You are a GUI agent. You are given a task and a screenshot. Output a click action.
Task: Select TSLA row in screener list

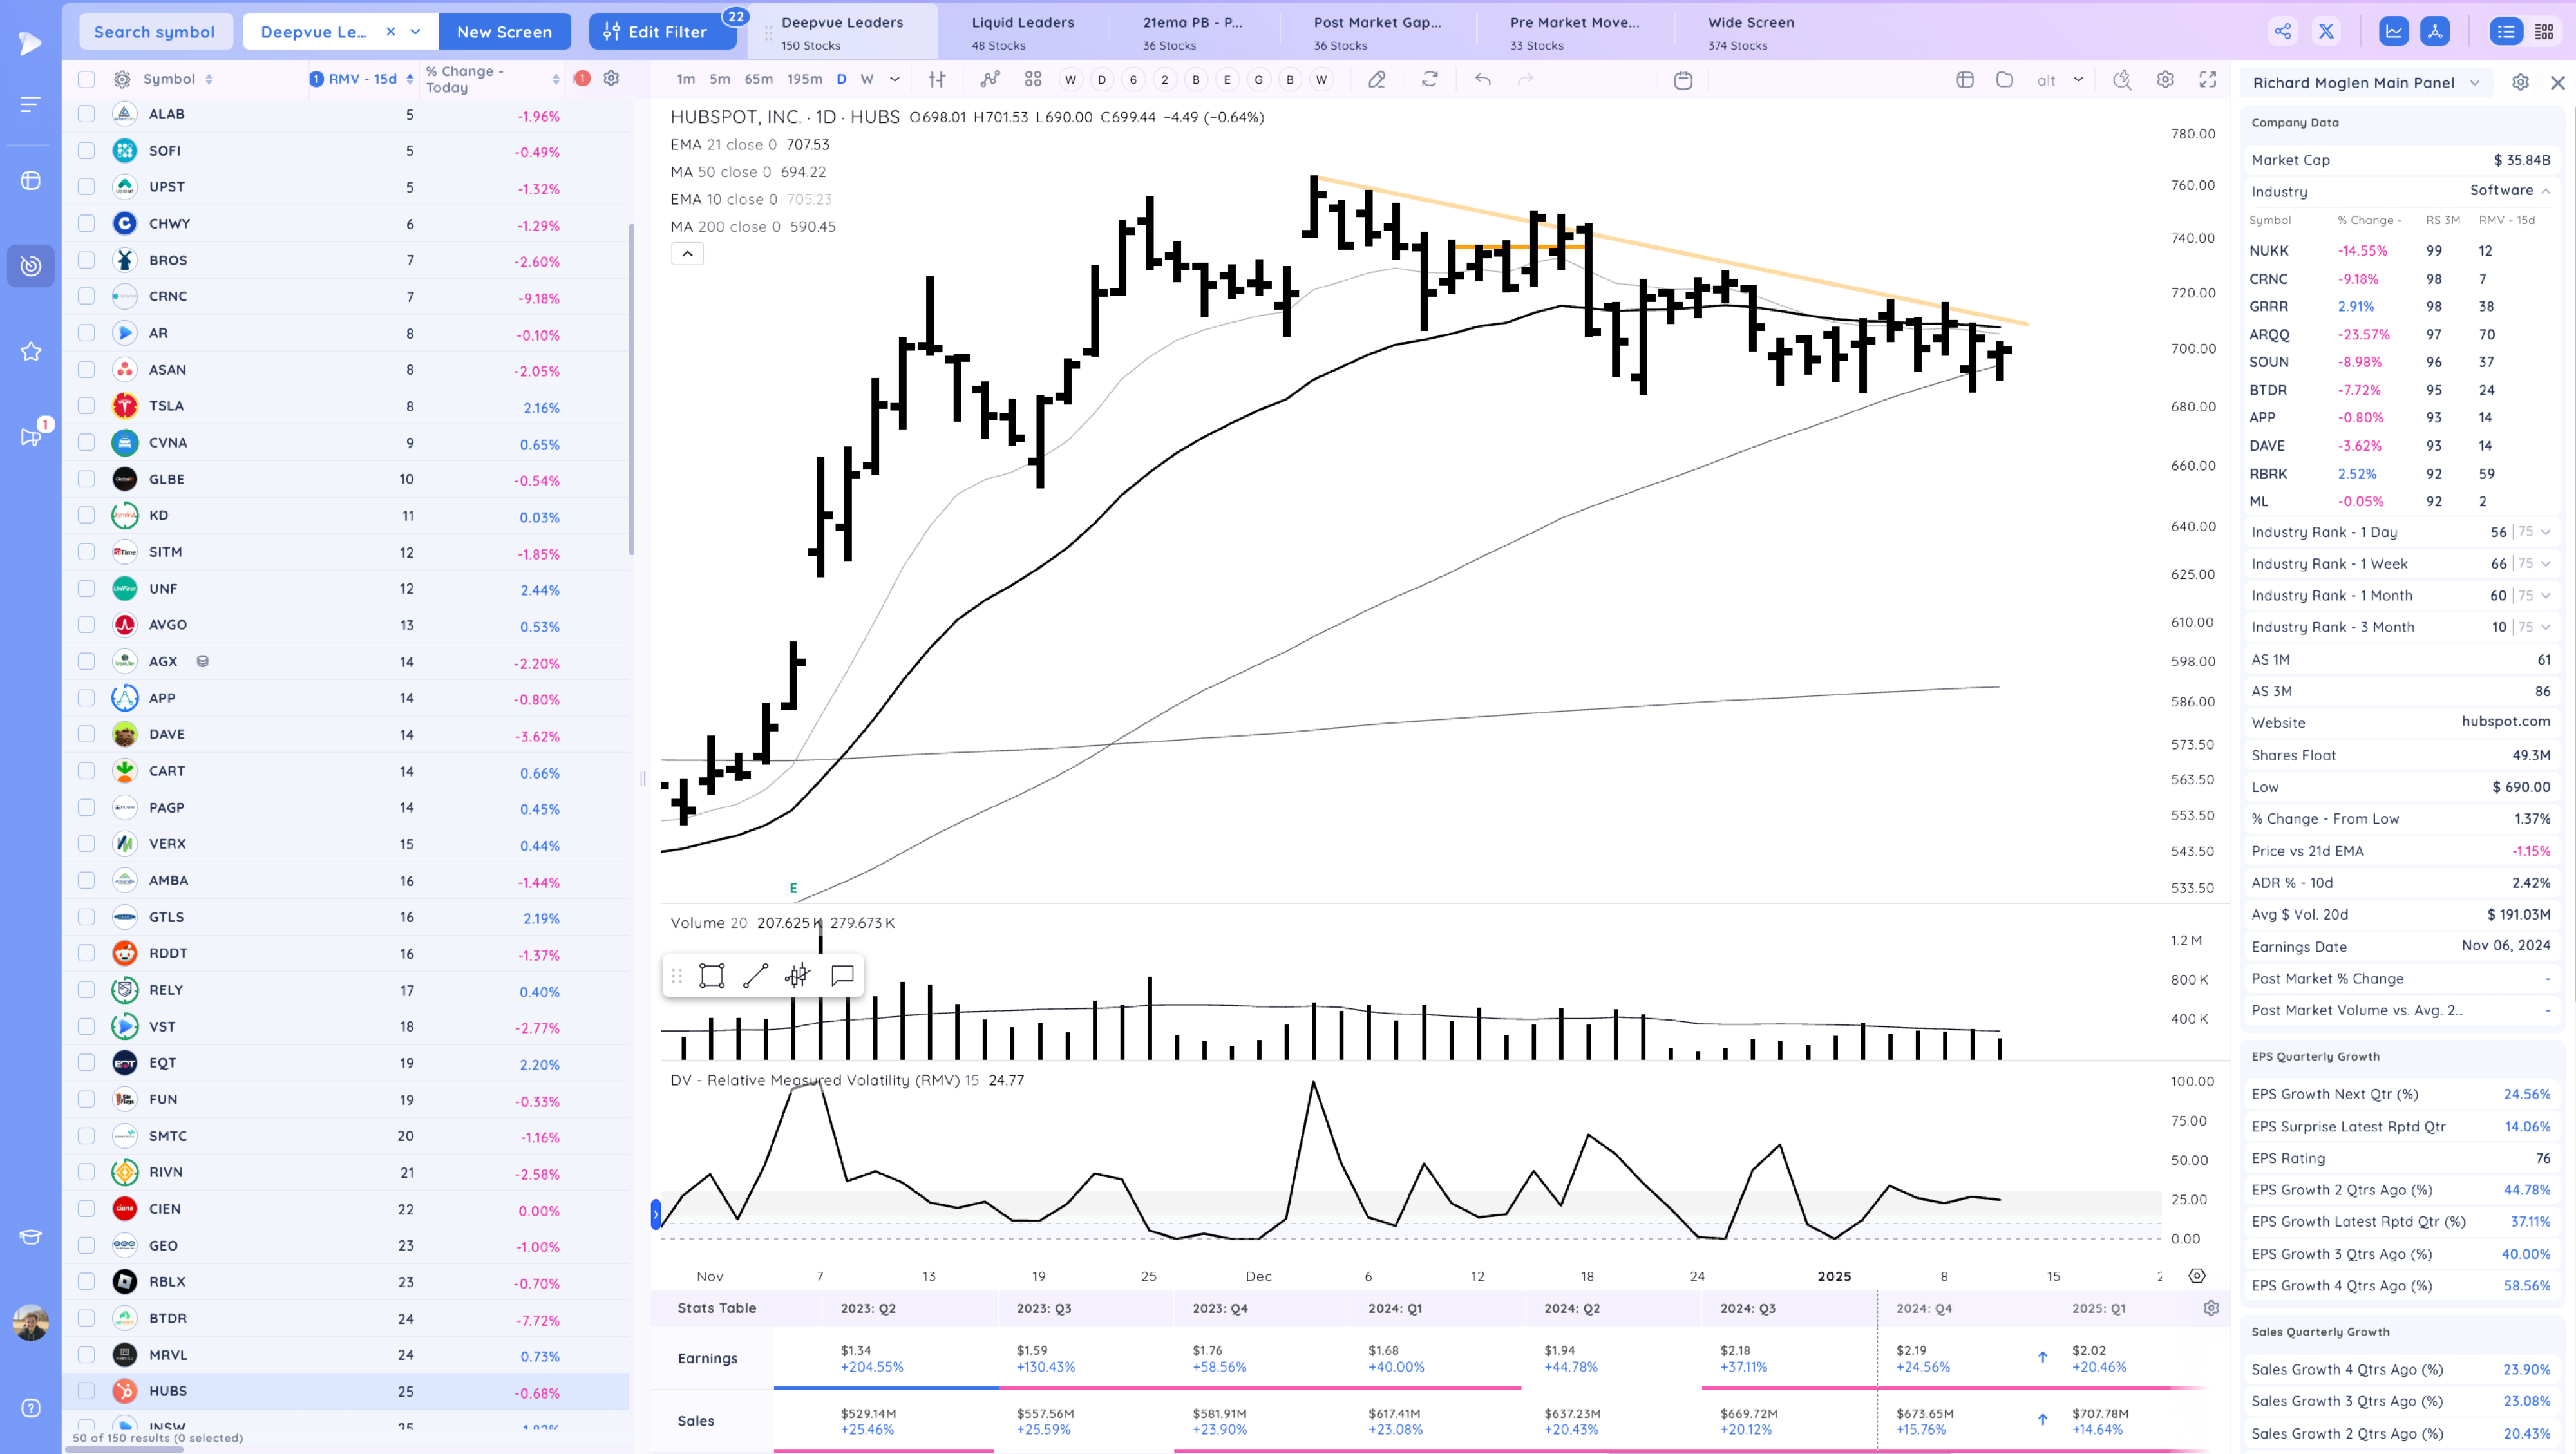(x=346, y=406)
